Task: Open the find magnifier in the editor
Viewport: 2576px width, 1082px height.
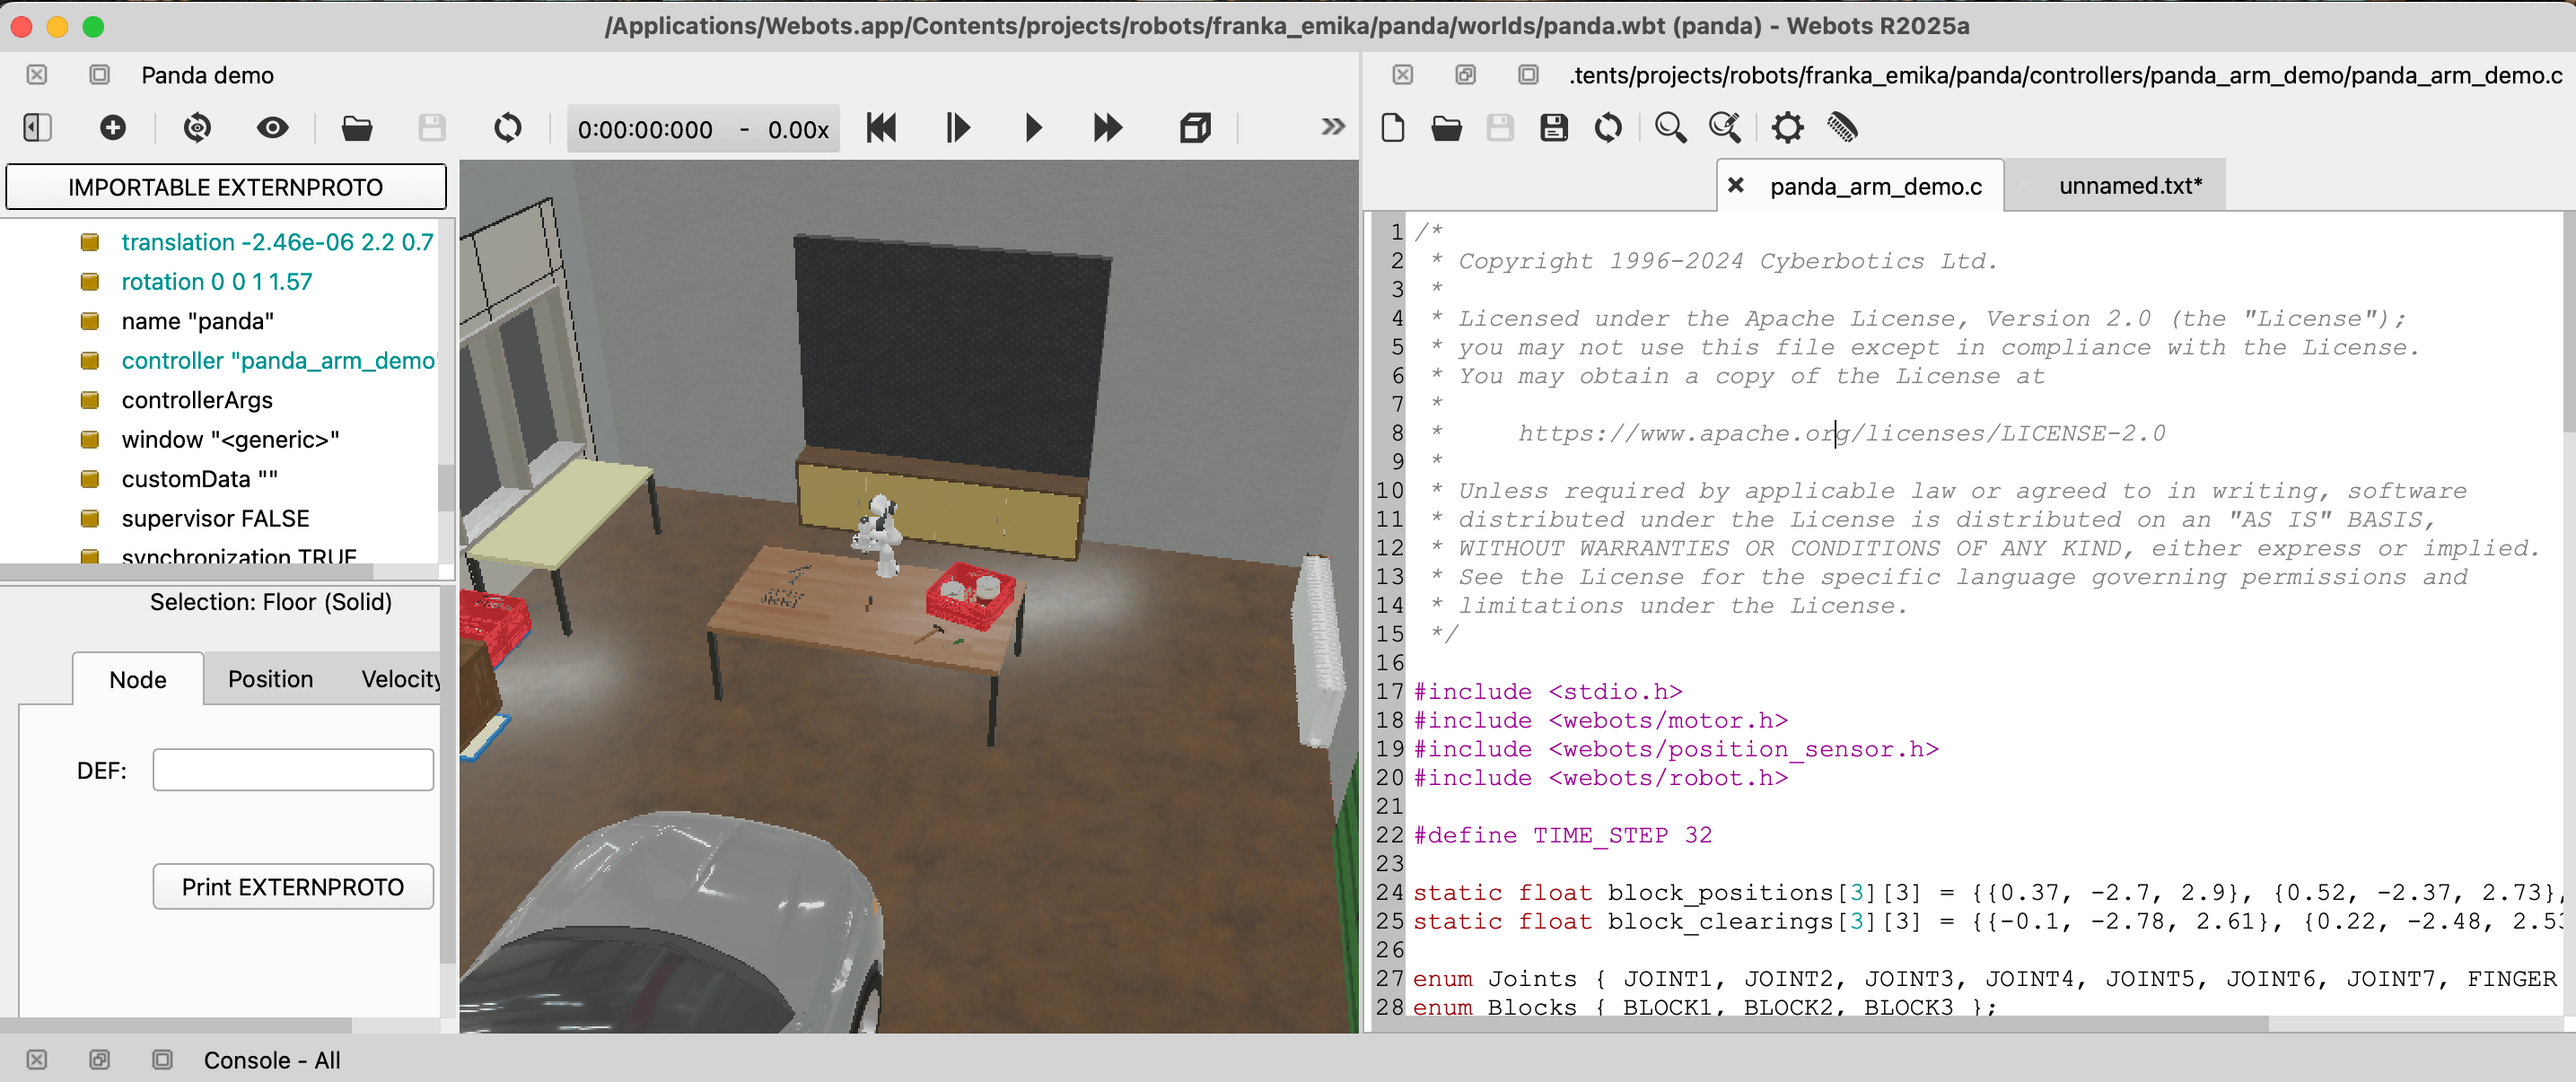Action: coord(1669,128)
